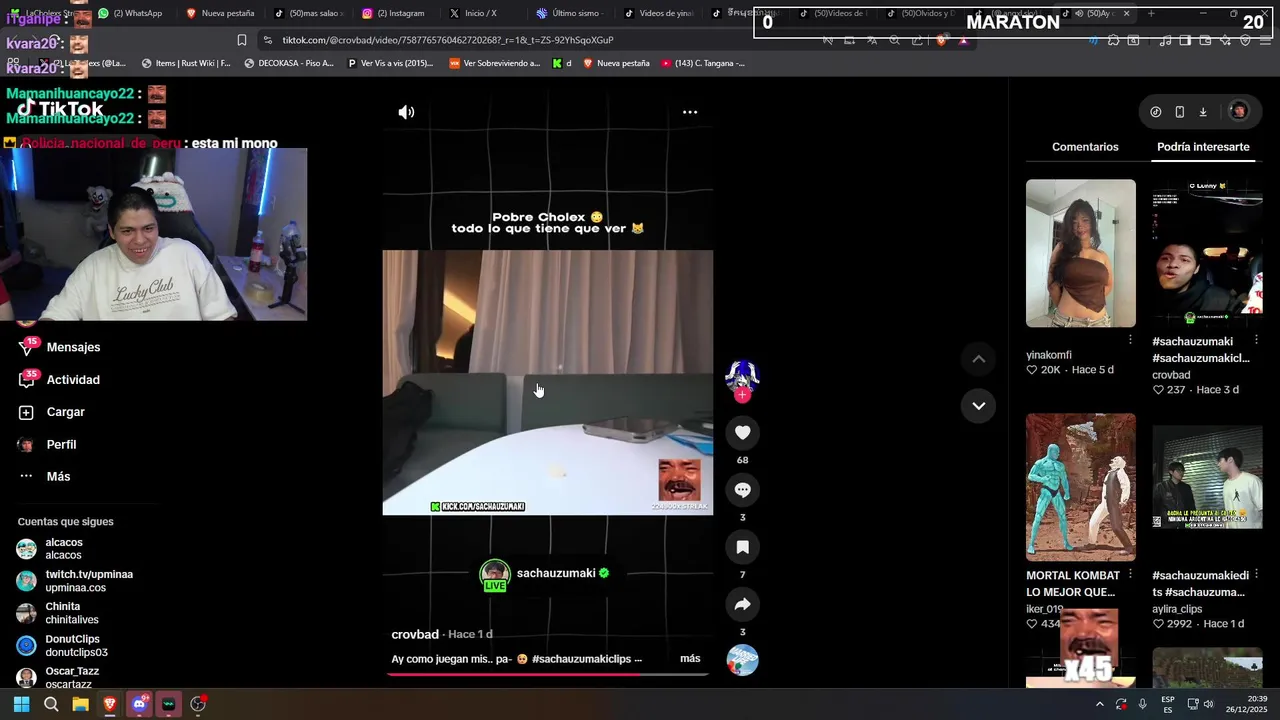Bookmark the page with browser bookmark icon
The height and width of the screenshot is (720, 1280).
click(x=241, y=40)
